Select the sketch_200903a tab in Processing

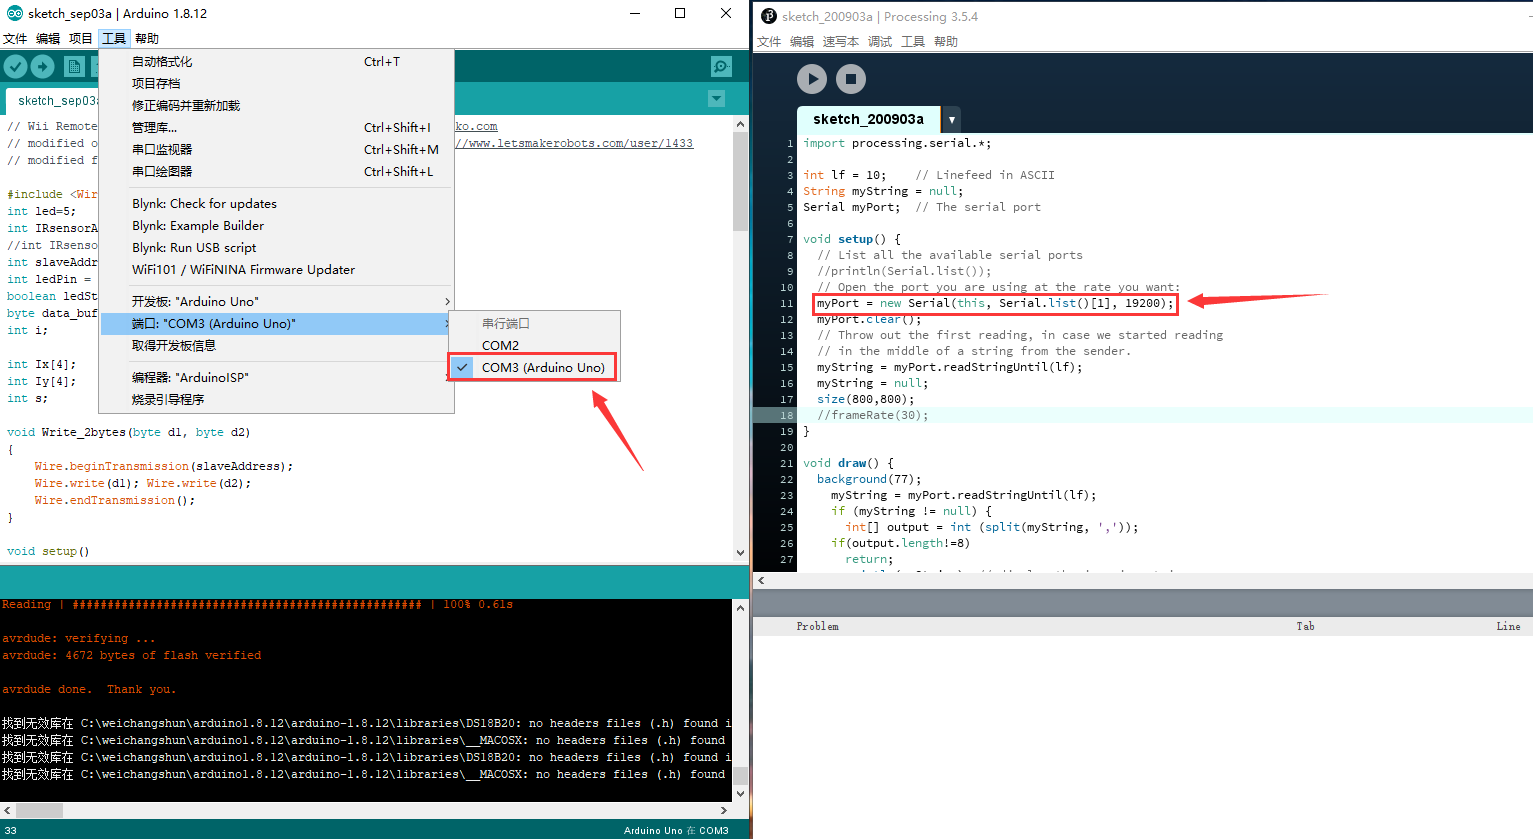pyautogui.click(x=868, y=119)
